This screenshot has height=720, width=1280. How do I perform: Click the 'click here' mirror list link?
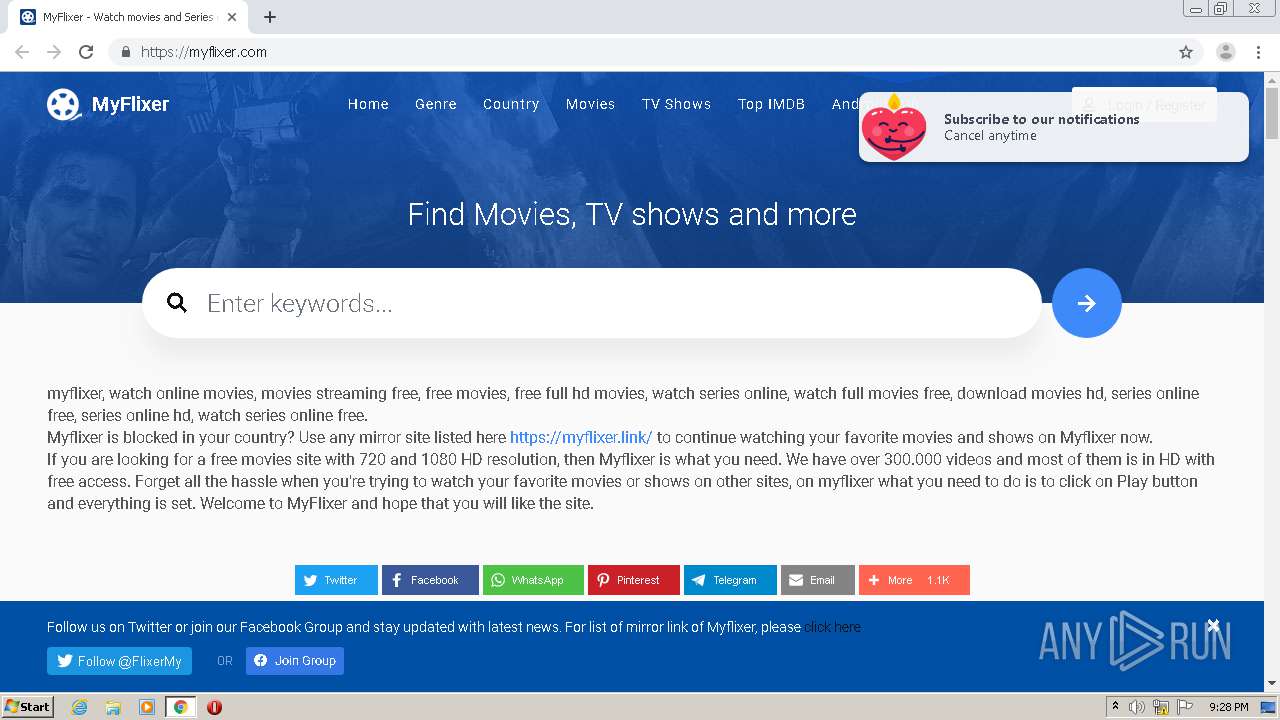coord(833,627)
